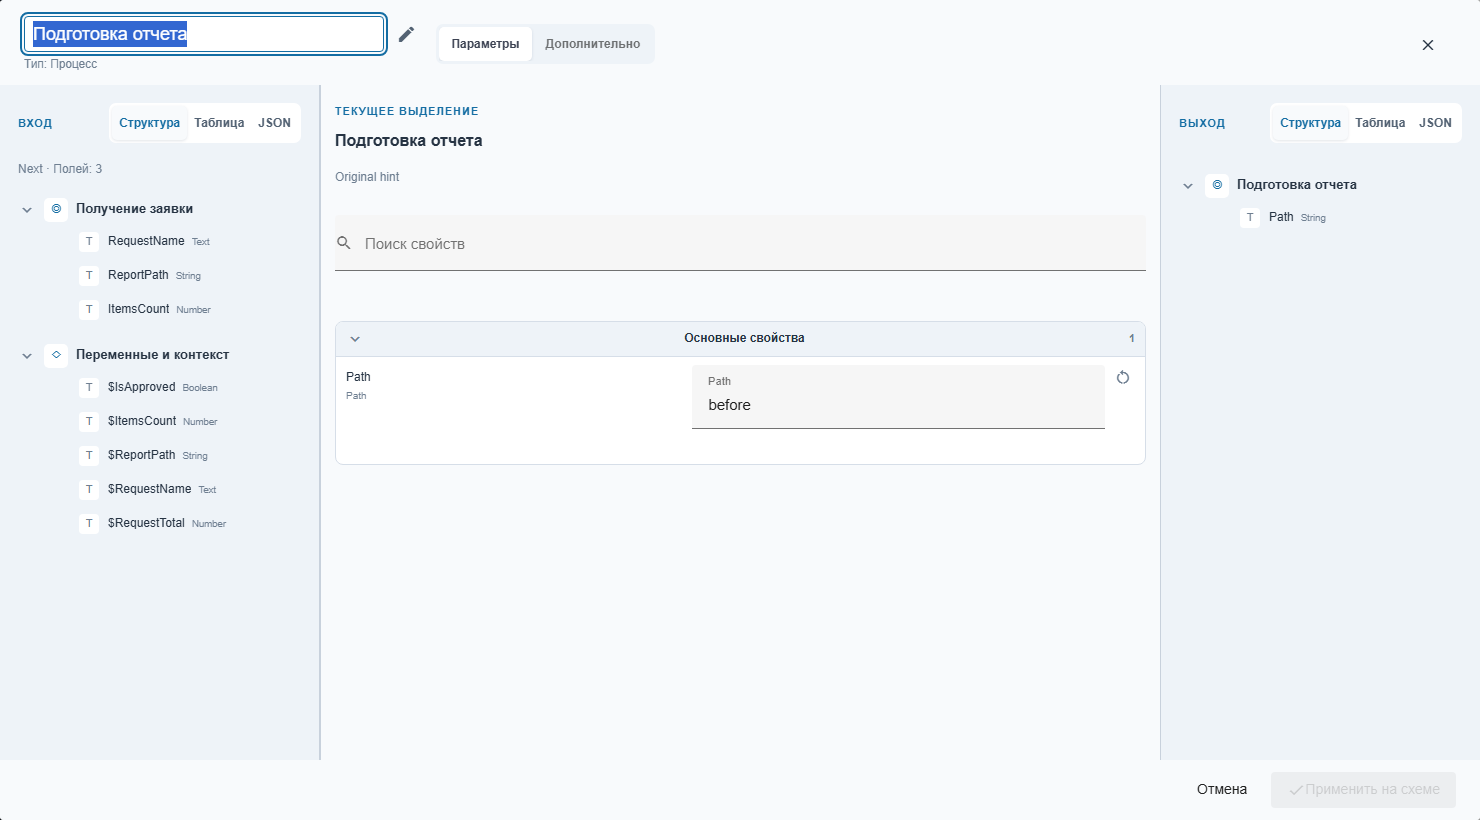Focus the Поиск свойств search field
The height and width of the screenshot is (820, 1480).
point(740,243)
